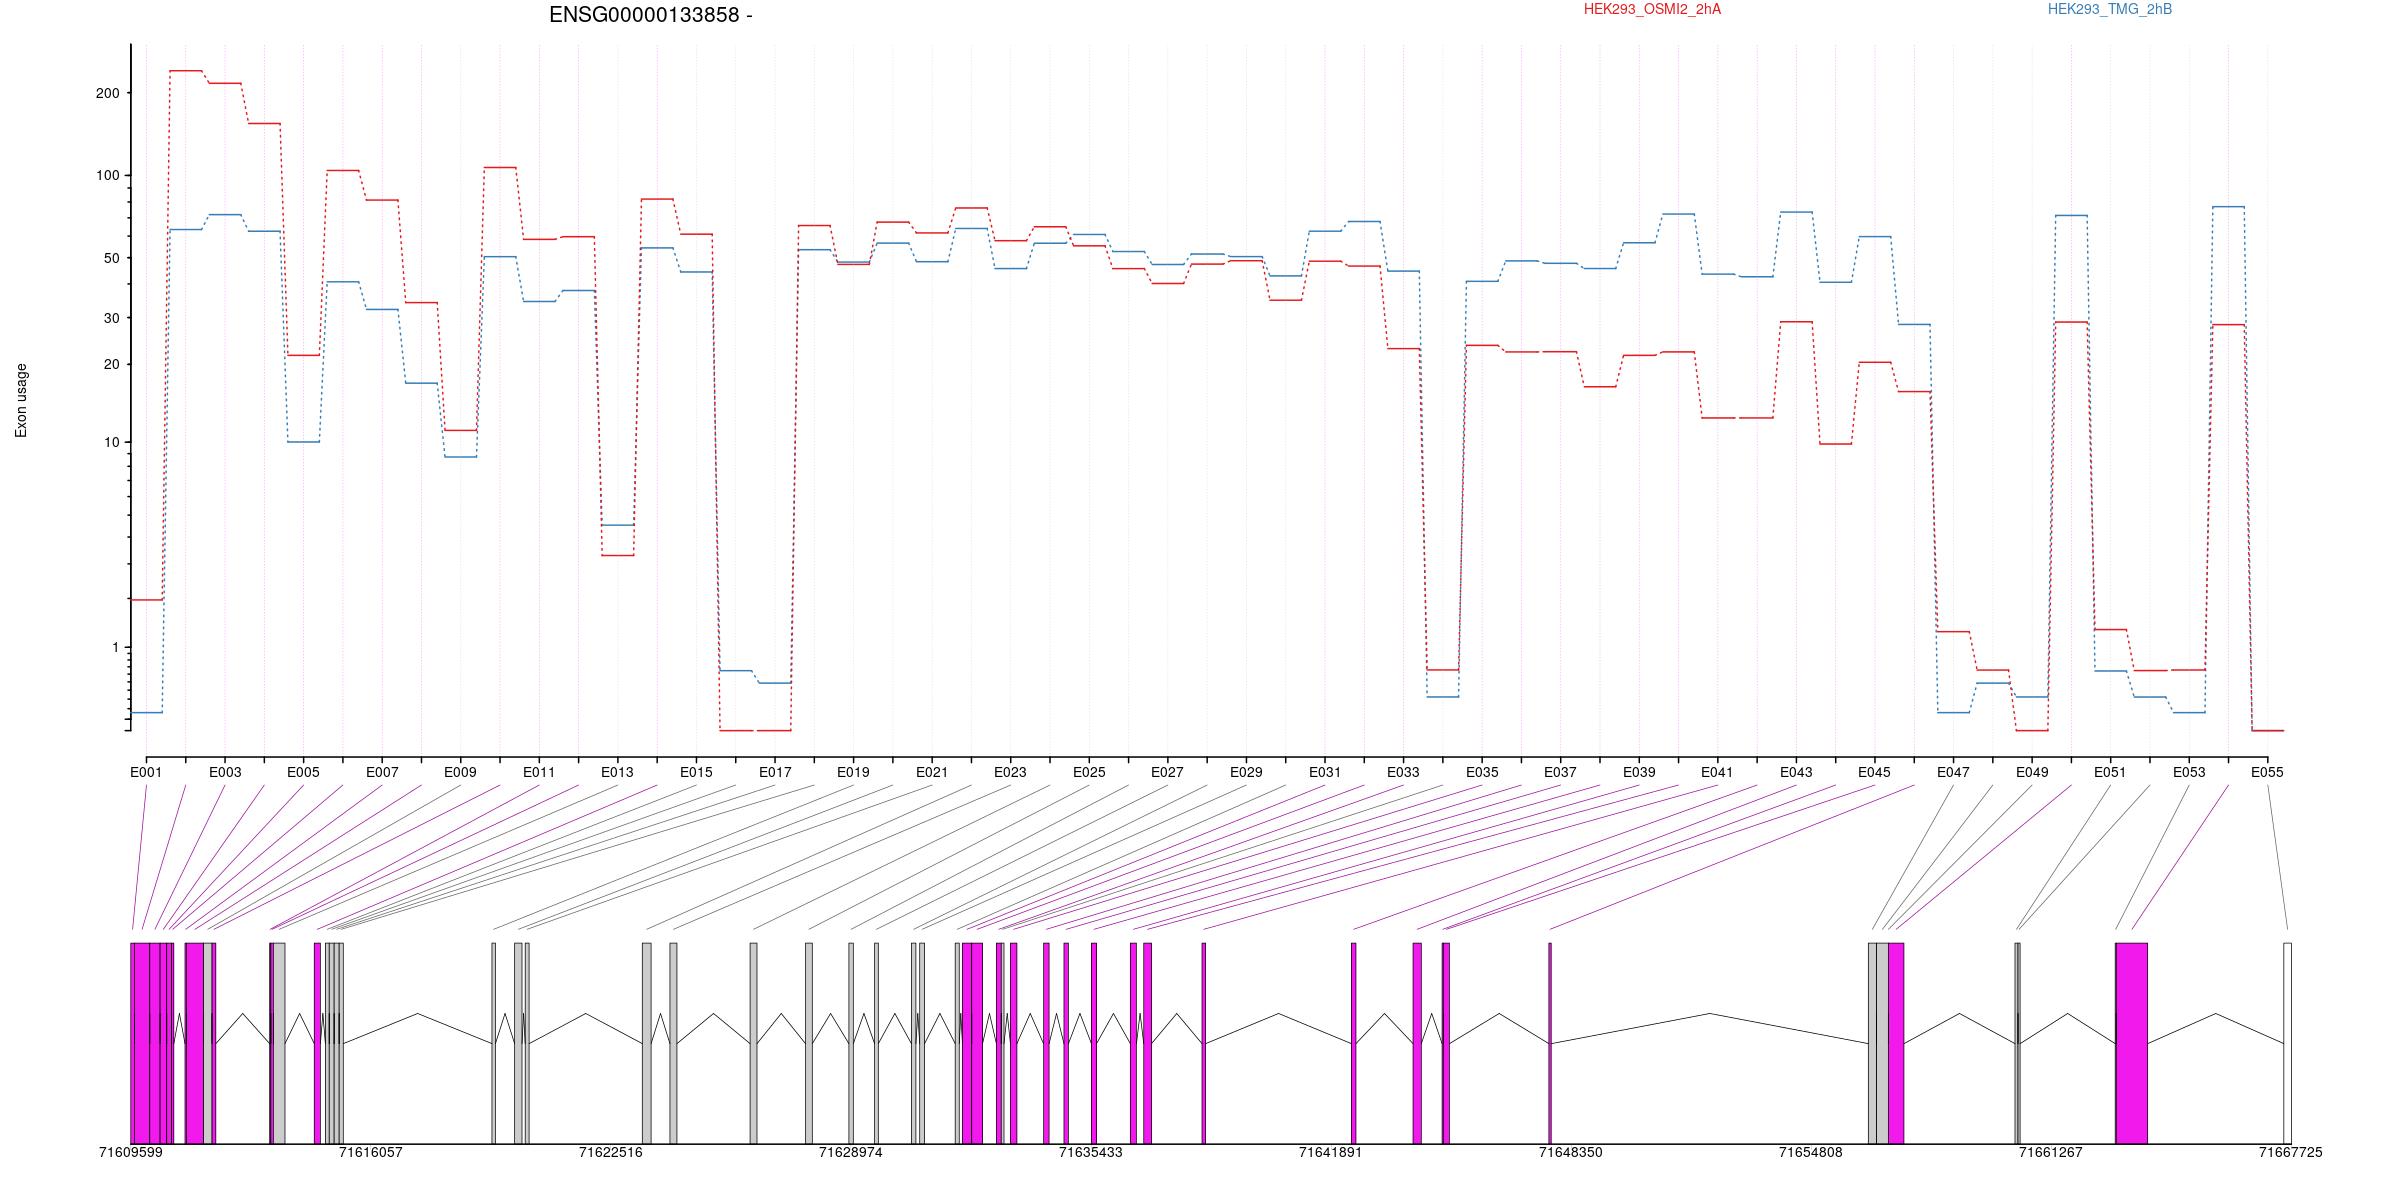Screen dimensions: 2400x1200
Task: Select the HEK293_TMG_2hB legend label
Action: (2110, 10)
